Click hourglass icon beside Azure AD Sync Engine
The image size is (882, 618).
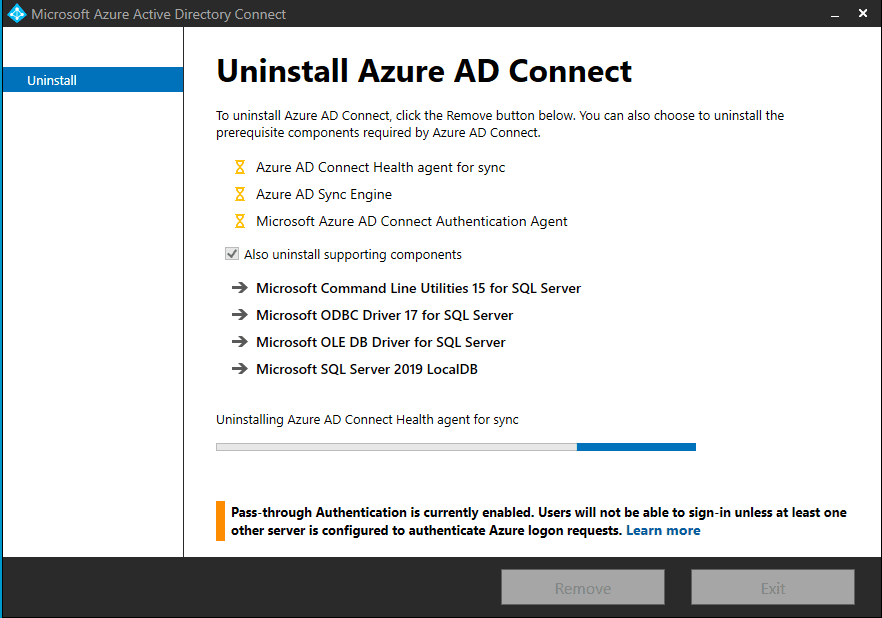click(240, 194)
